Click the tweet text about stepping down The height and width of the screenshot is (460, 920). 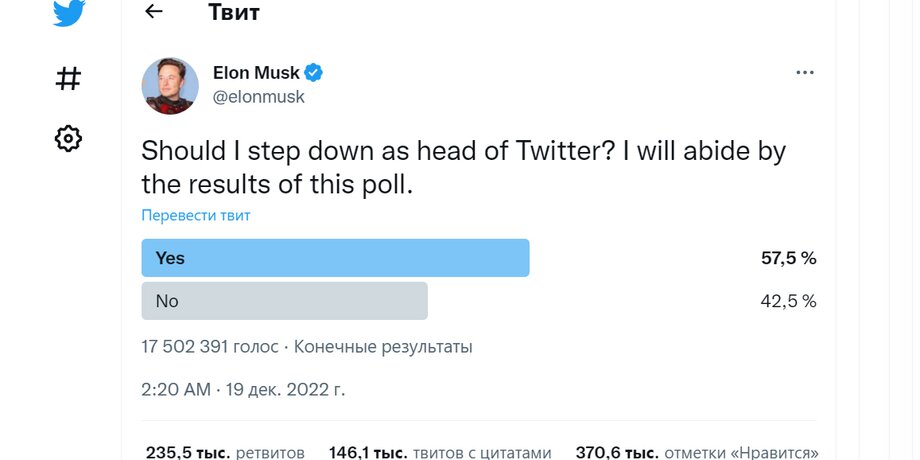[x=463, y=167]
